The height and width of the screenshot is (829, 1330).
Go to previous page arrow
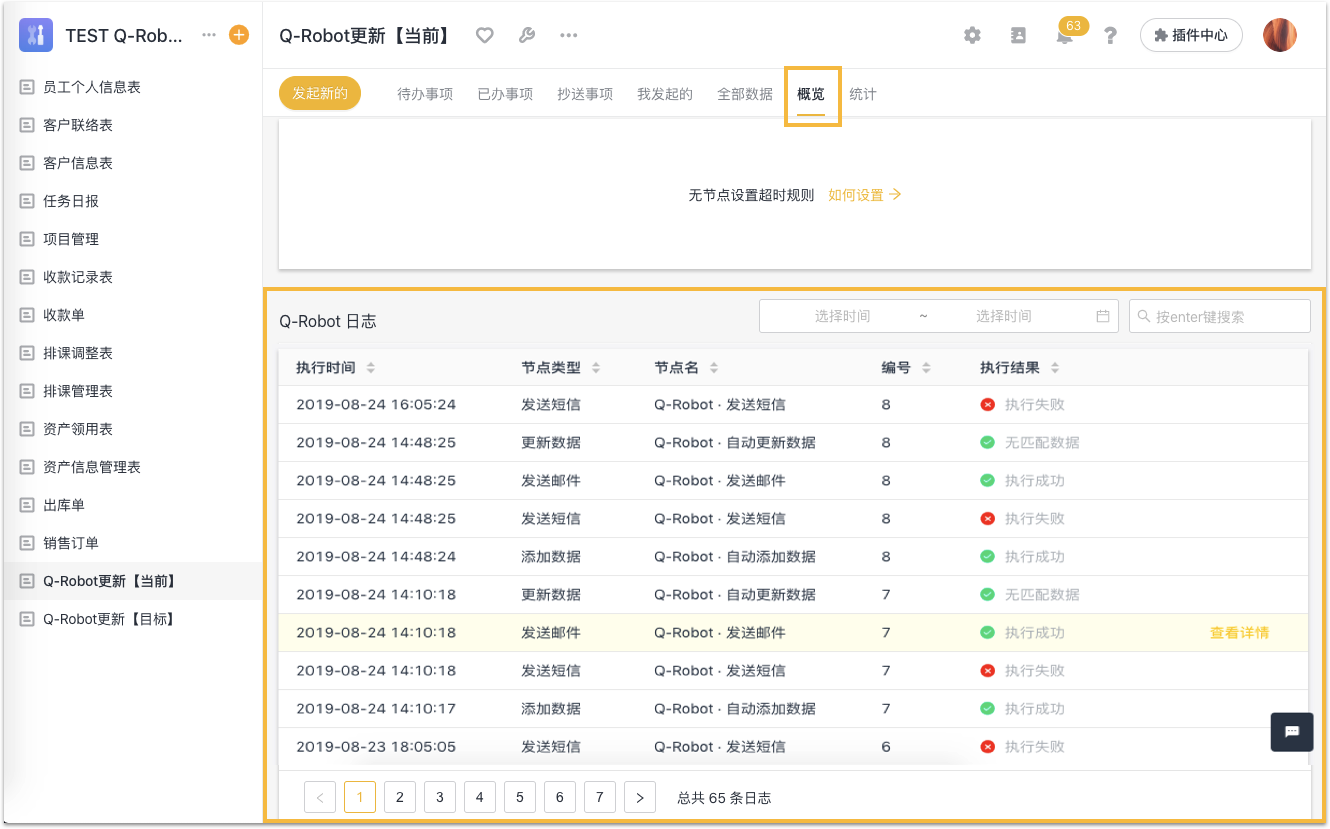click(320, 797)
